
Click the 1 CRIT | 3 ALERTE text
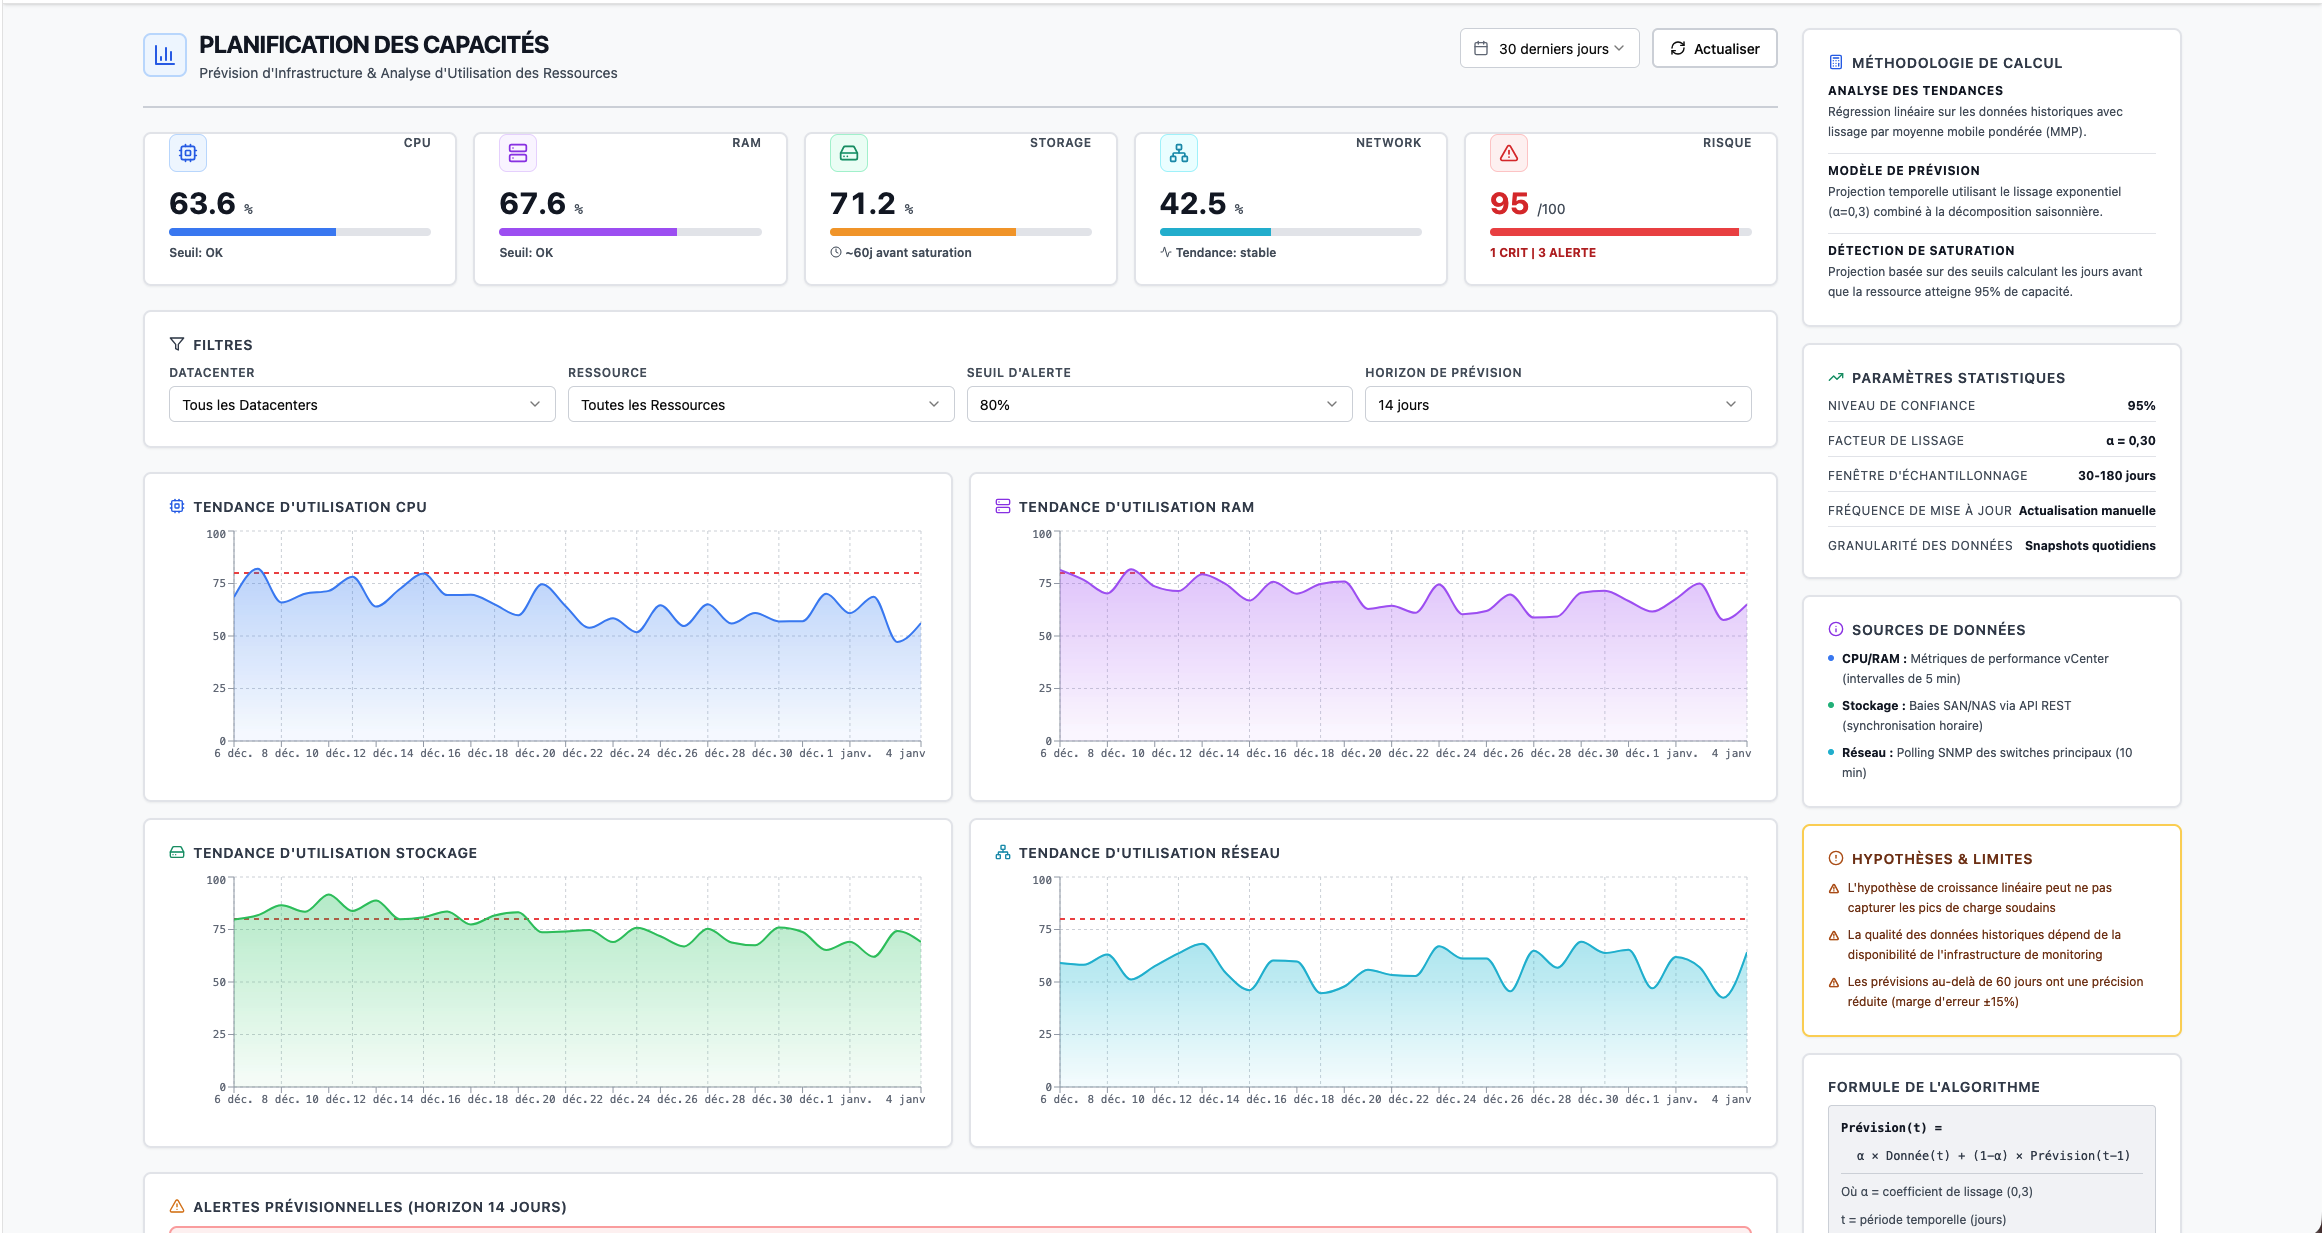1542,253
